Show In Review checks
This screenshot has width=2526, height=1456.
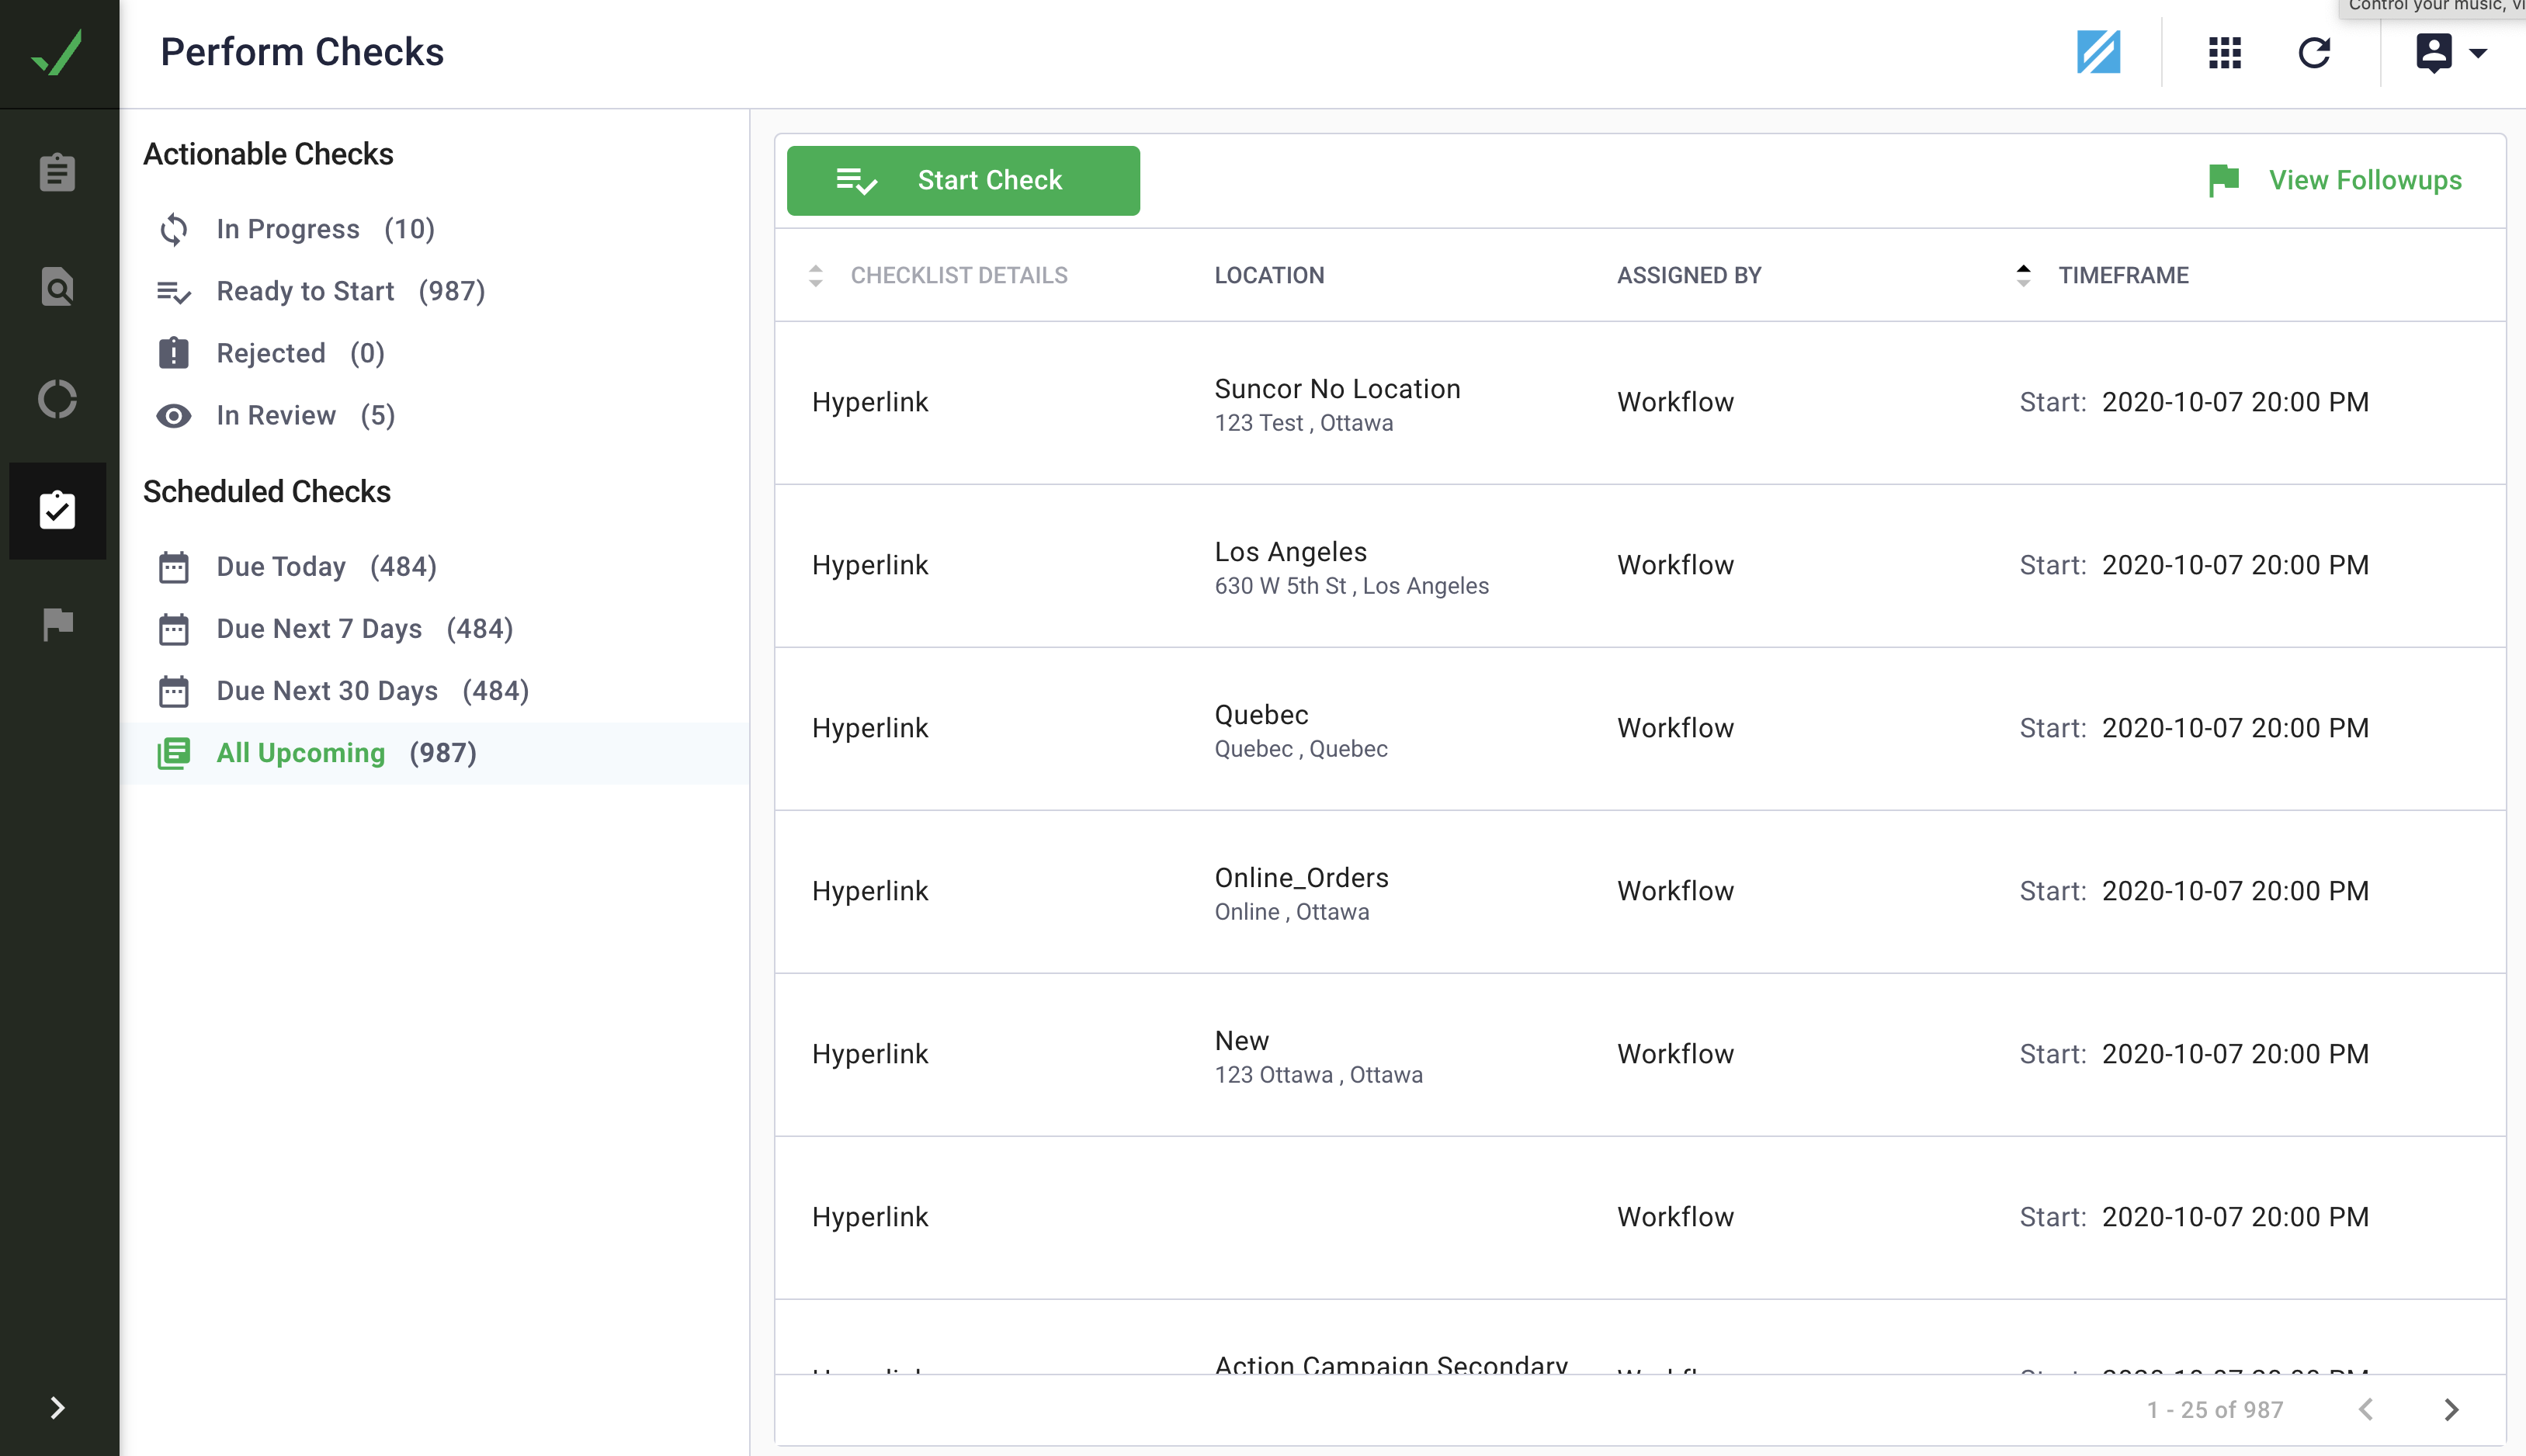(x=276, y=415)
